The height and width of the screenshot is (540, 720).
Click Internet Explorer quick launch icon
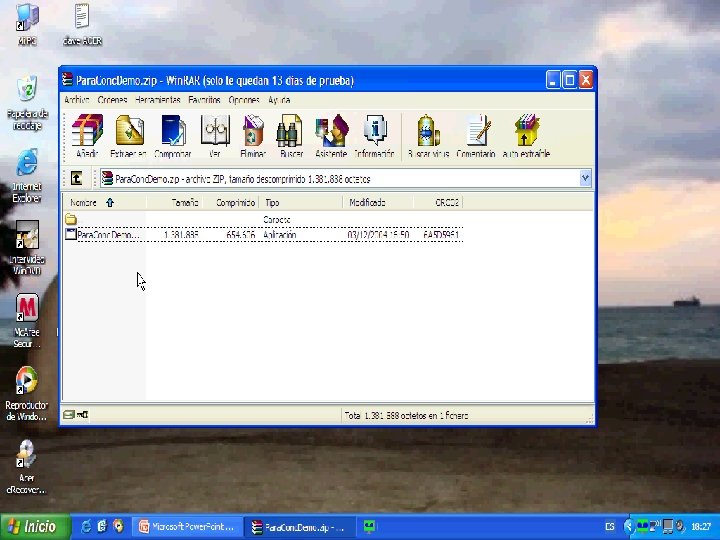[86, 526]
